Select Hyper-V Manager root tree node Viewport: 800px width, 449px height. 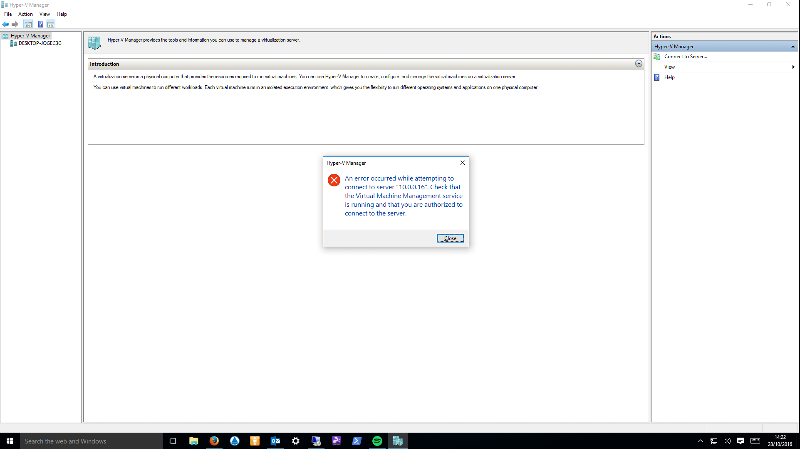point(30,36)
